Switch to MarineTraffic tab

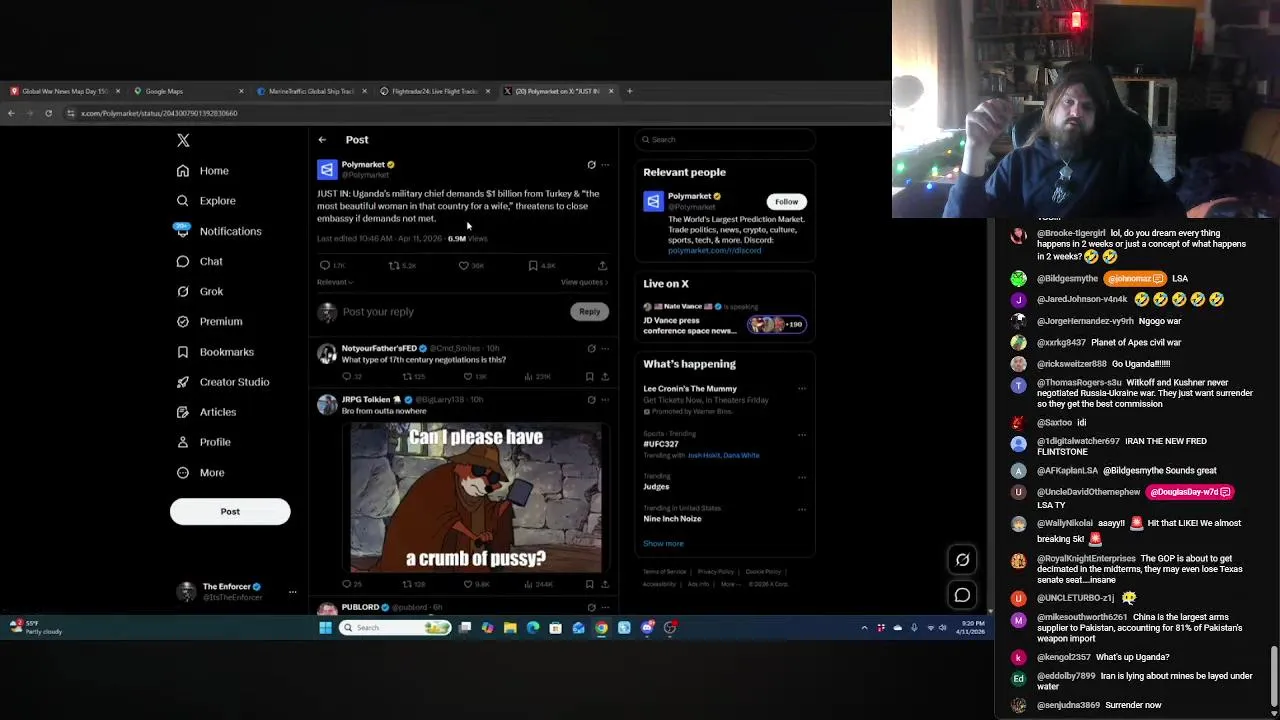pyautogui.click(x=310, y=91)
